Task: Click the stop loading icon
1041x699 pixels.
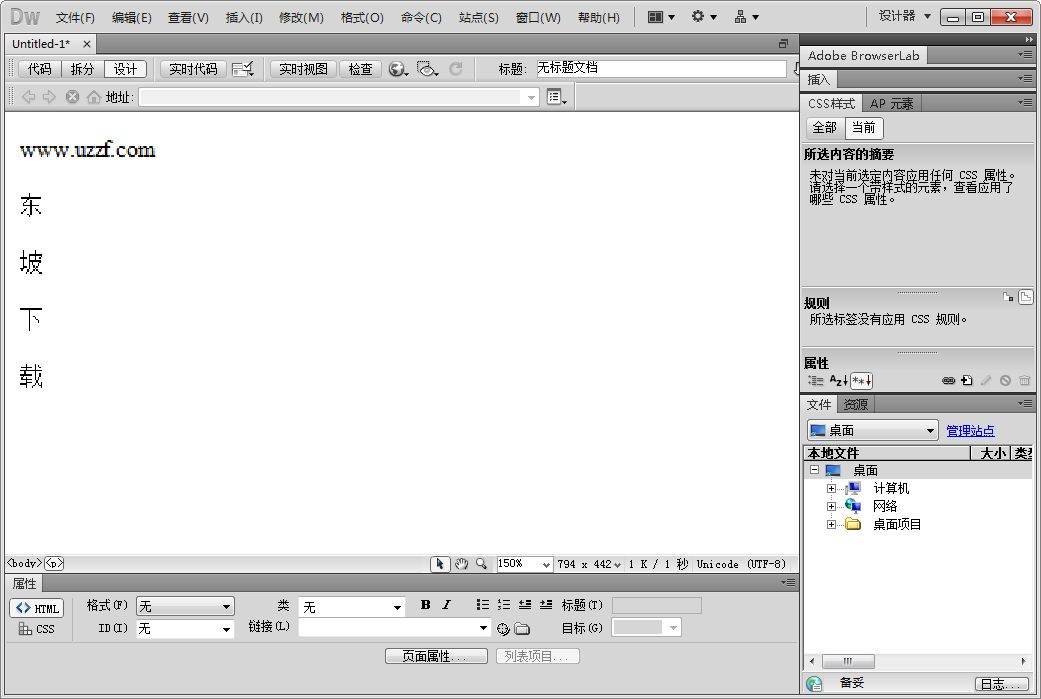Action: click(x=72, y=97)
